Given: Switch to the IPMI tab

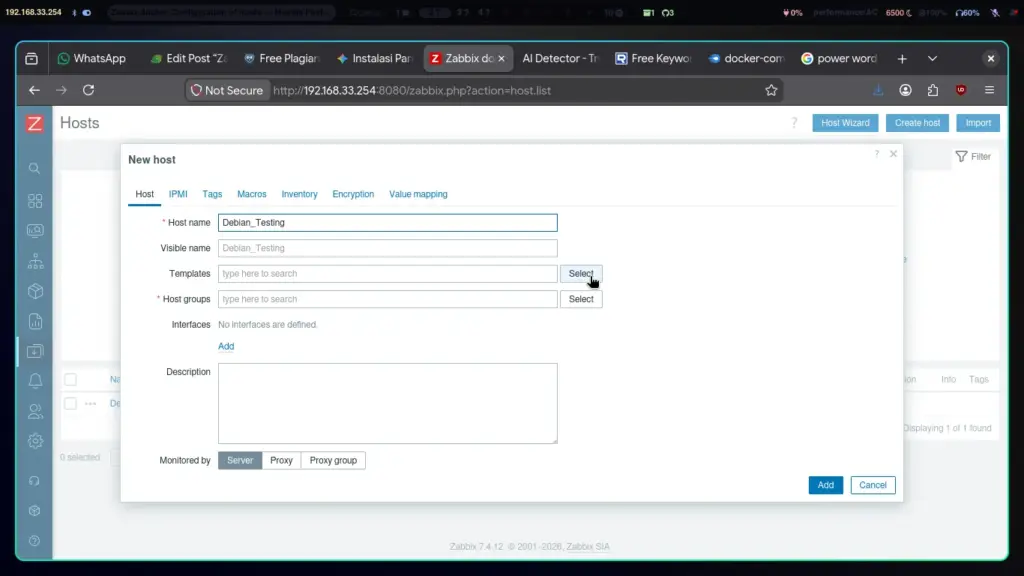Looking at the screenshot, I should pyautogui.click(x=178, y=194).
